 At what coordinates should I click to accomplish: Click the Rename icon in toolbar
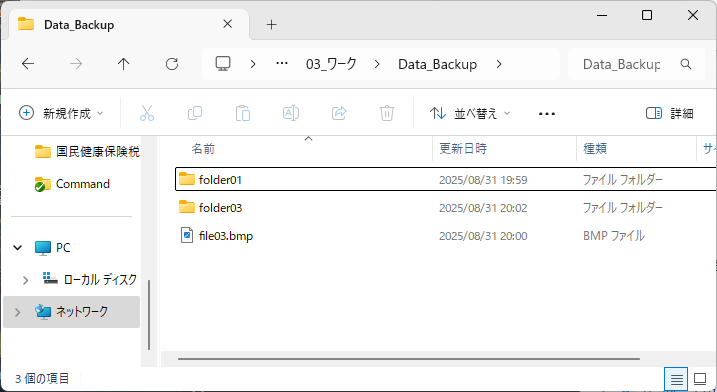point(291,113)
